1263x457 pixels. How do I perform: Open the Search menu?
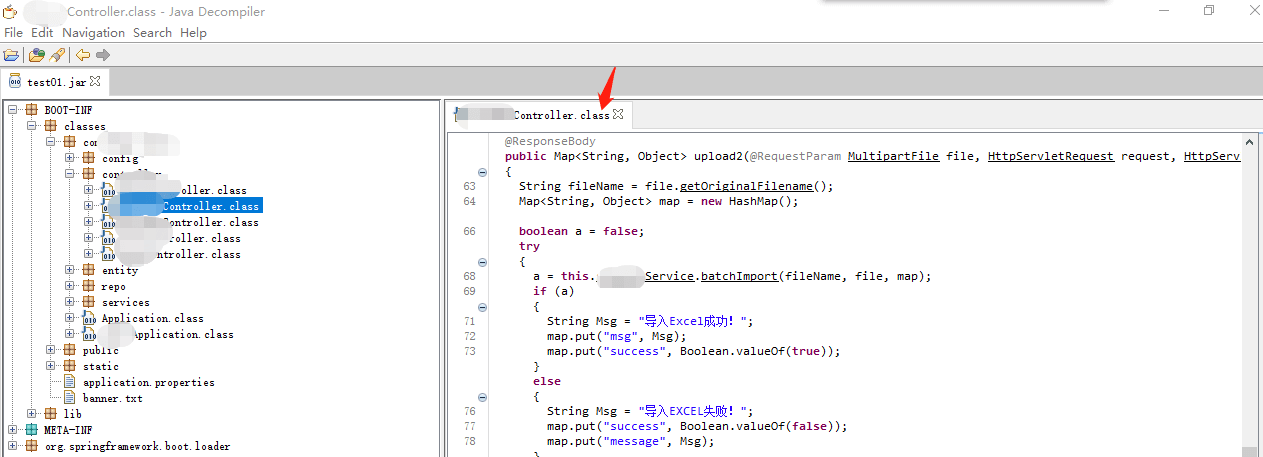click(x=152, y=33)
